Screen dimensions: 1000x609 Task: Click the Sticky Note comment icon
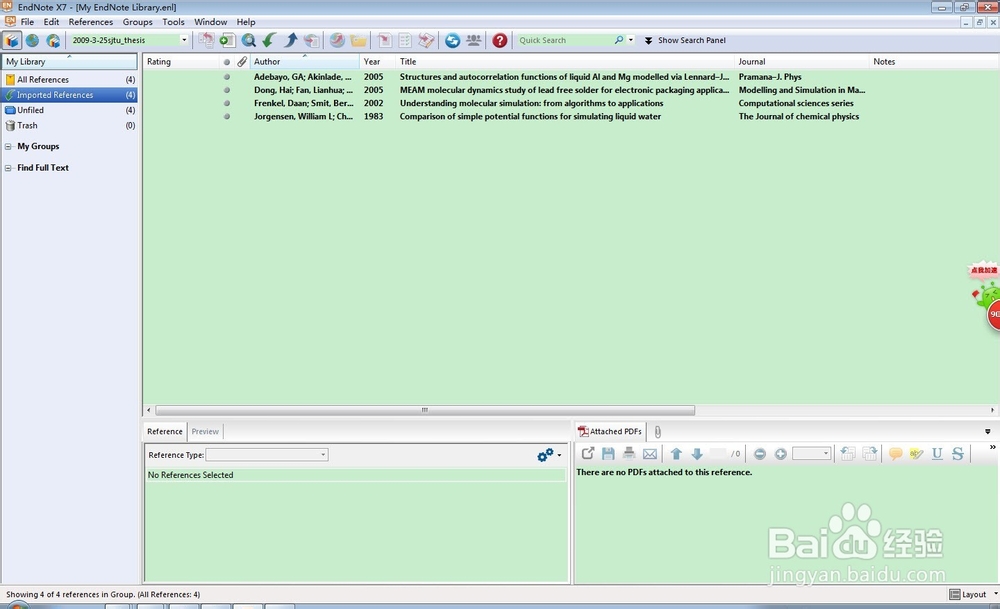(895, 453)
